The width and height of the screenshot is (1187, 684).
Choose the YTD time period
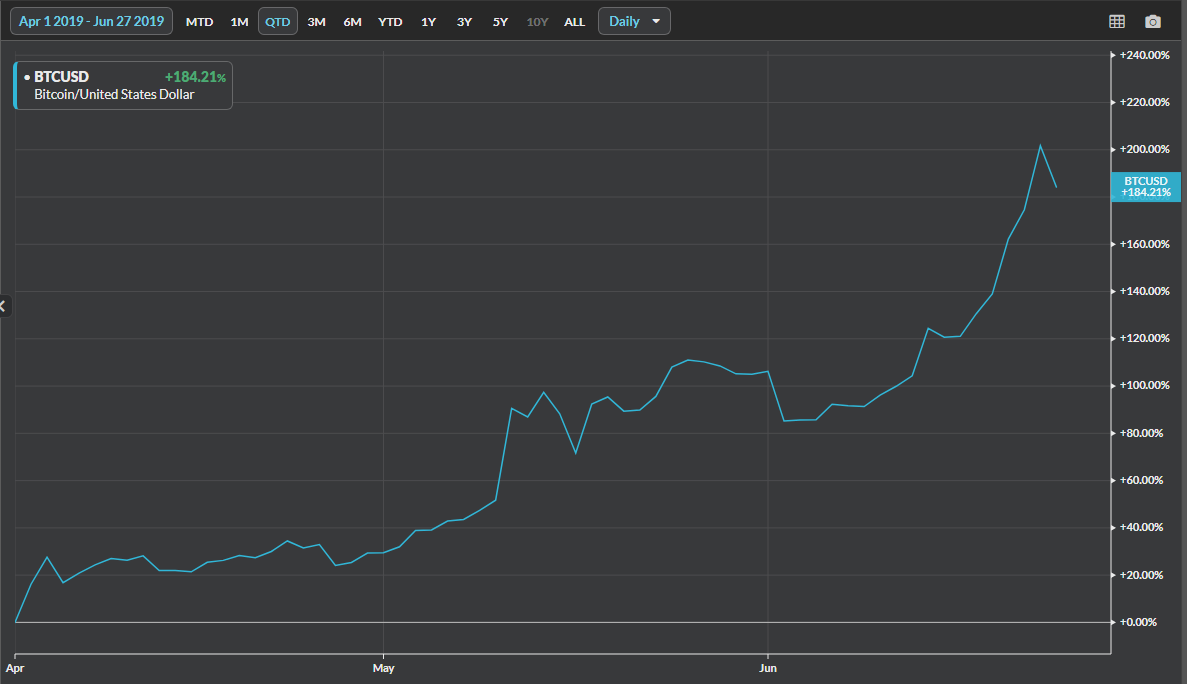390,22
